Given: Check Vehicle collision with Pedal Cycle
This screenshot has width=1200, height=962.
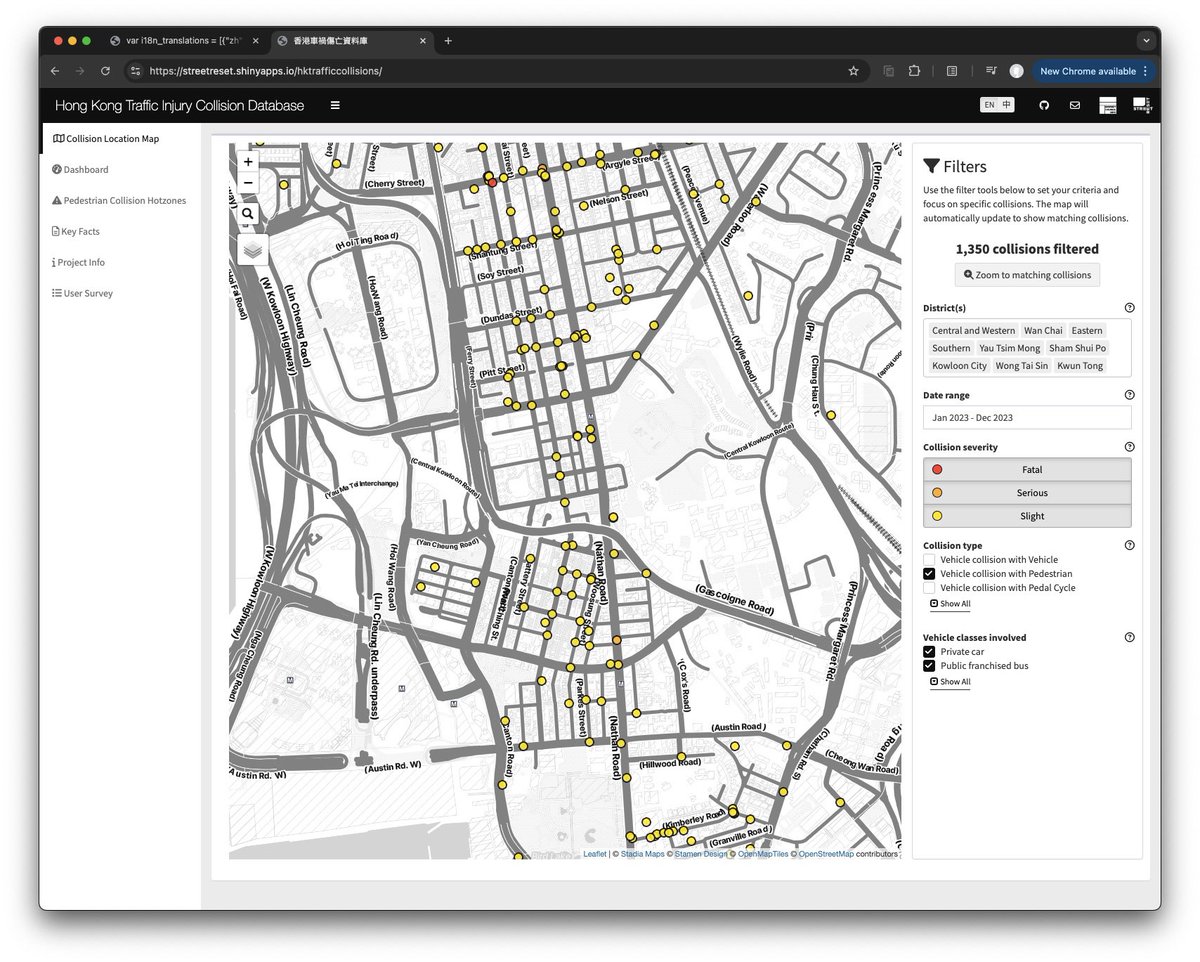Looking at the screenshot, I should 929,588.
